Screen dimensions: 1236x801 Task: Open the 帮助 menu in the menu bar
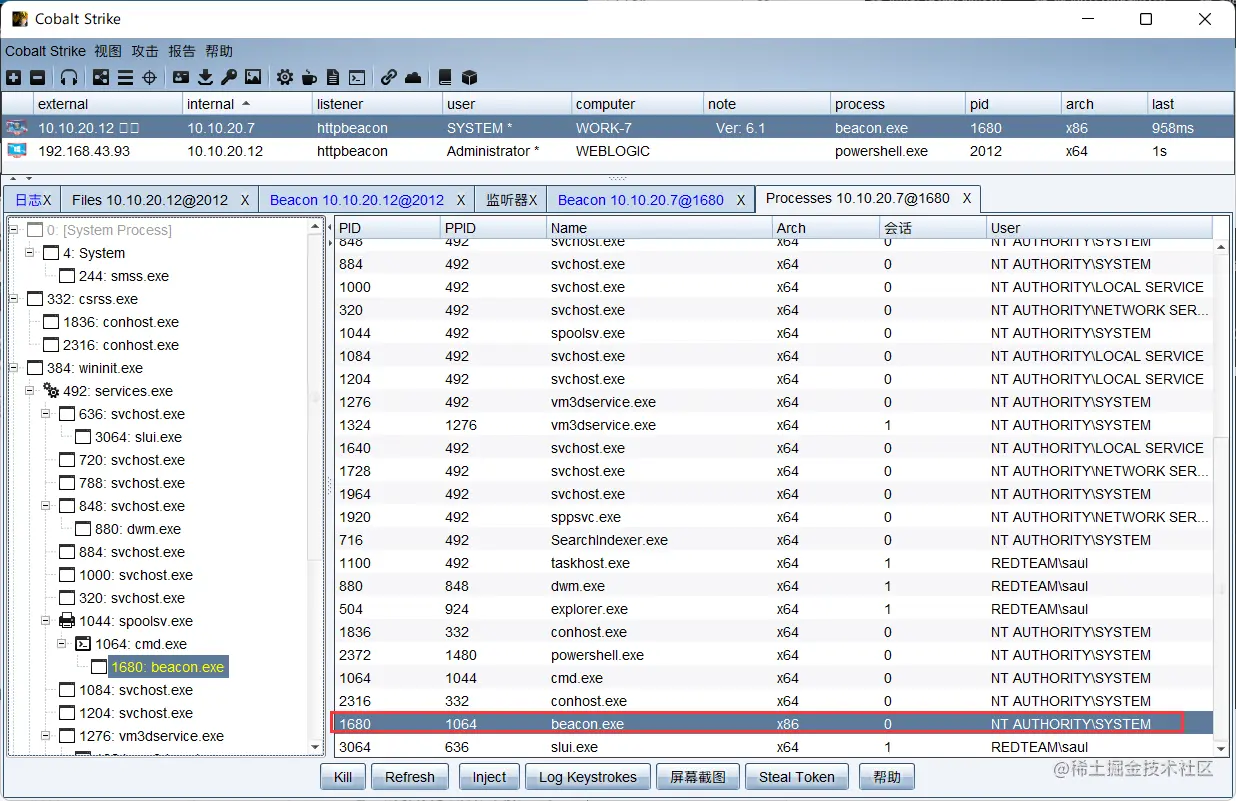(x=219, y=51)
